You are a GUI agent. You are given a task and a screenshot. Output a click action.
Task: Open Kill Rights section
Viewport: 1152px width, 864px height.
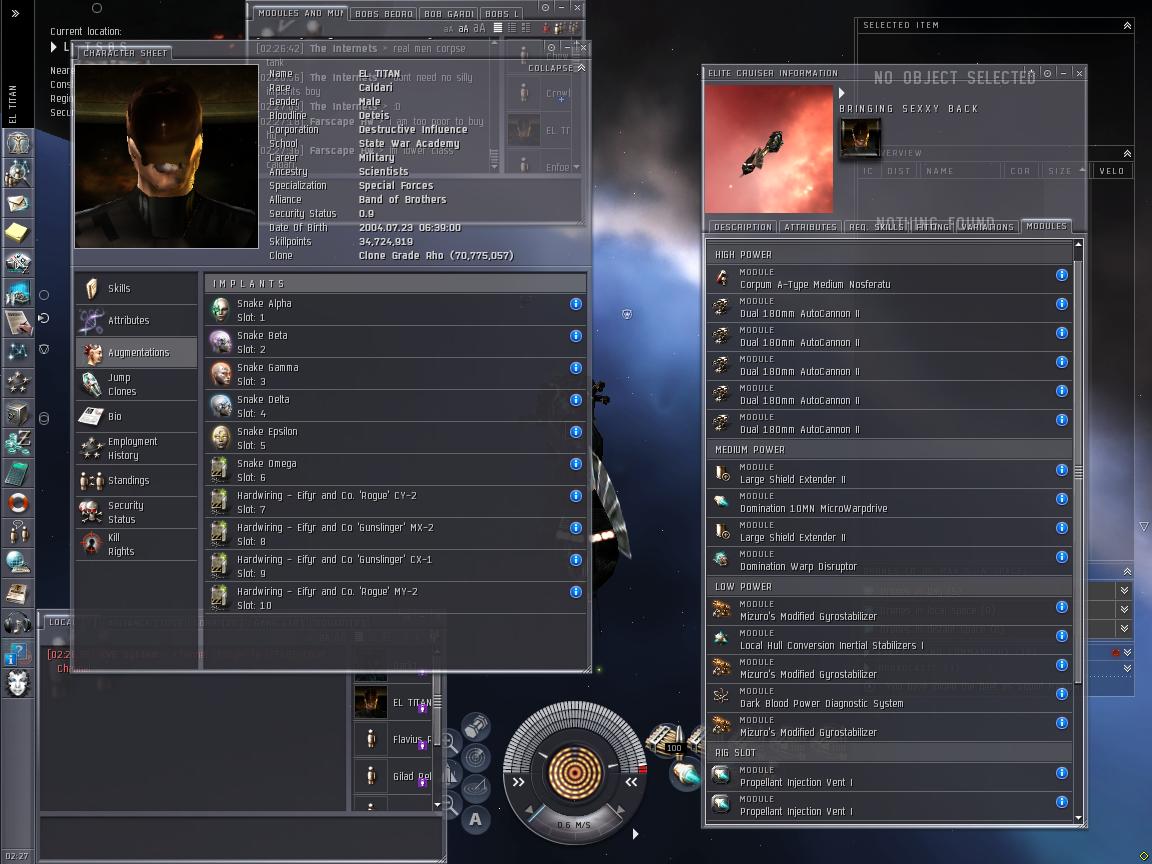coord(137,544)
